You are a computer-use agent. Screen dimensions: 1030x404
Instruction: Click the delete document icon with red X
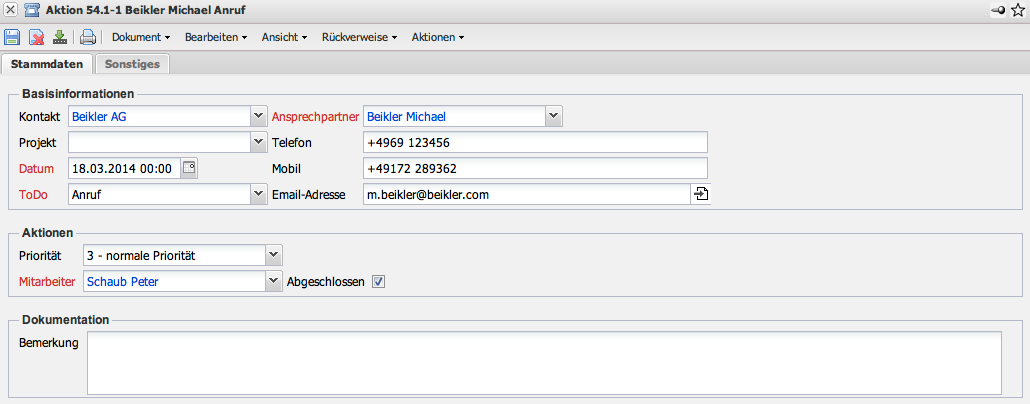(x=36, y=38)
